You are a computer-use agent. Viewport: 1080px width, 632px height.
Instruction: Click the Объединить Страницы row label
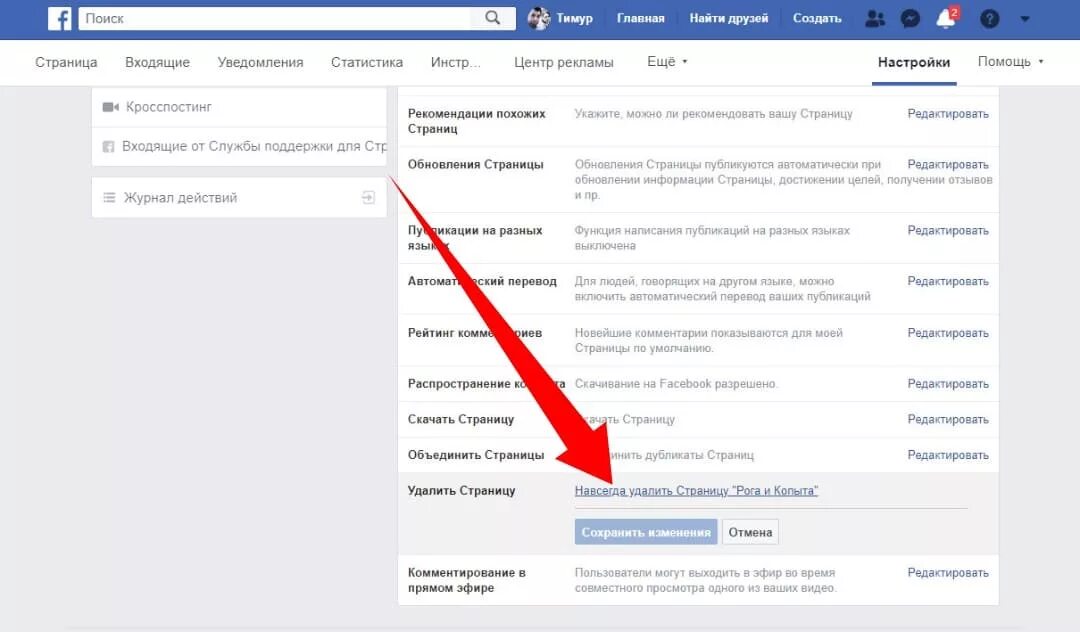point(476,455)
